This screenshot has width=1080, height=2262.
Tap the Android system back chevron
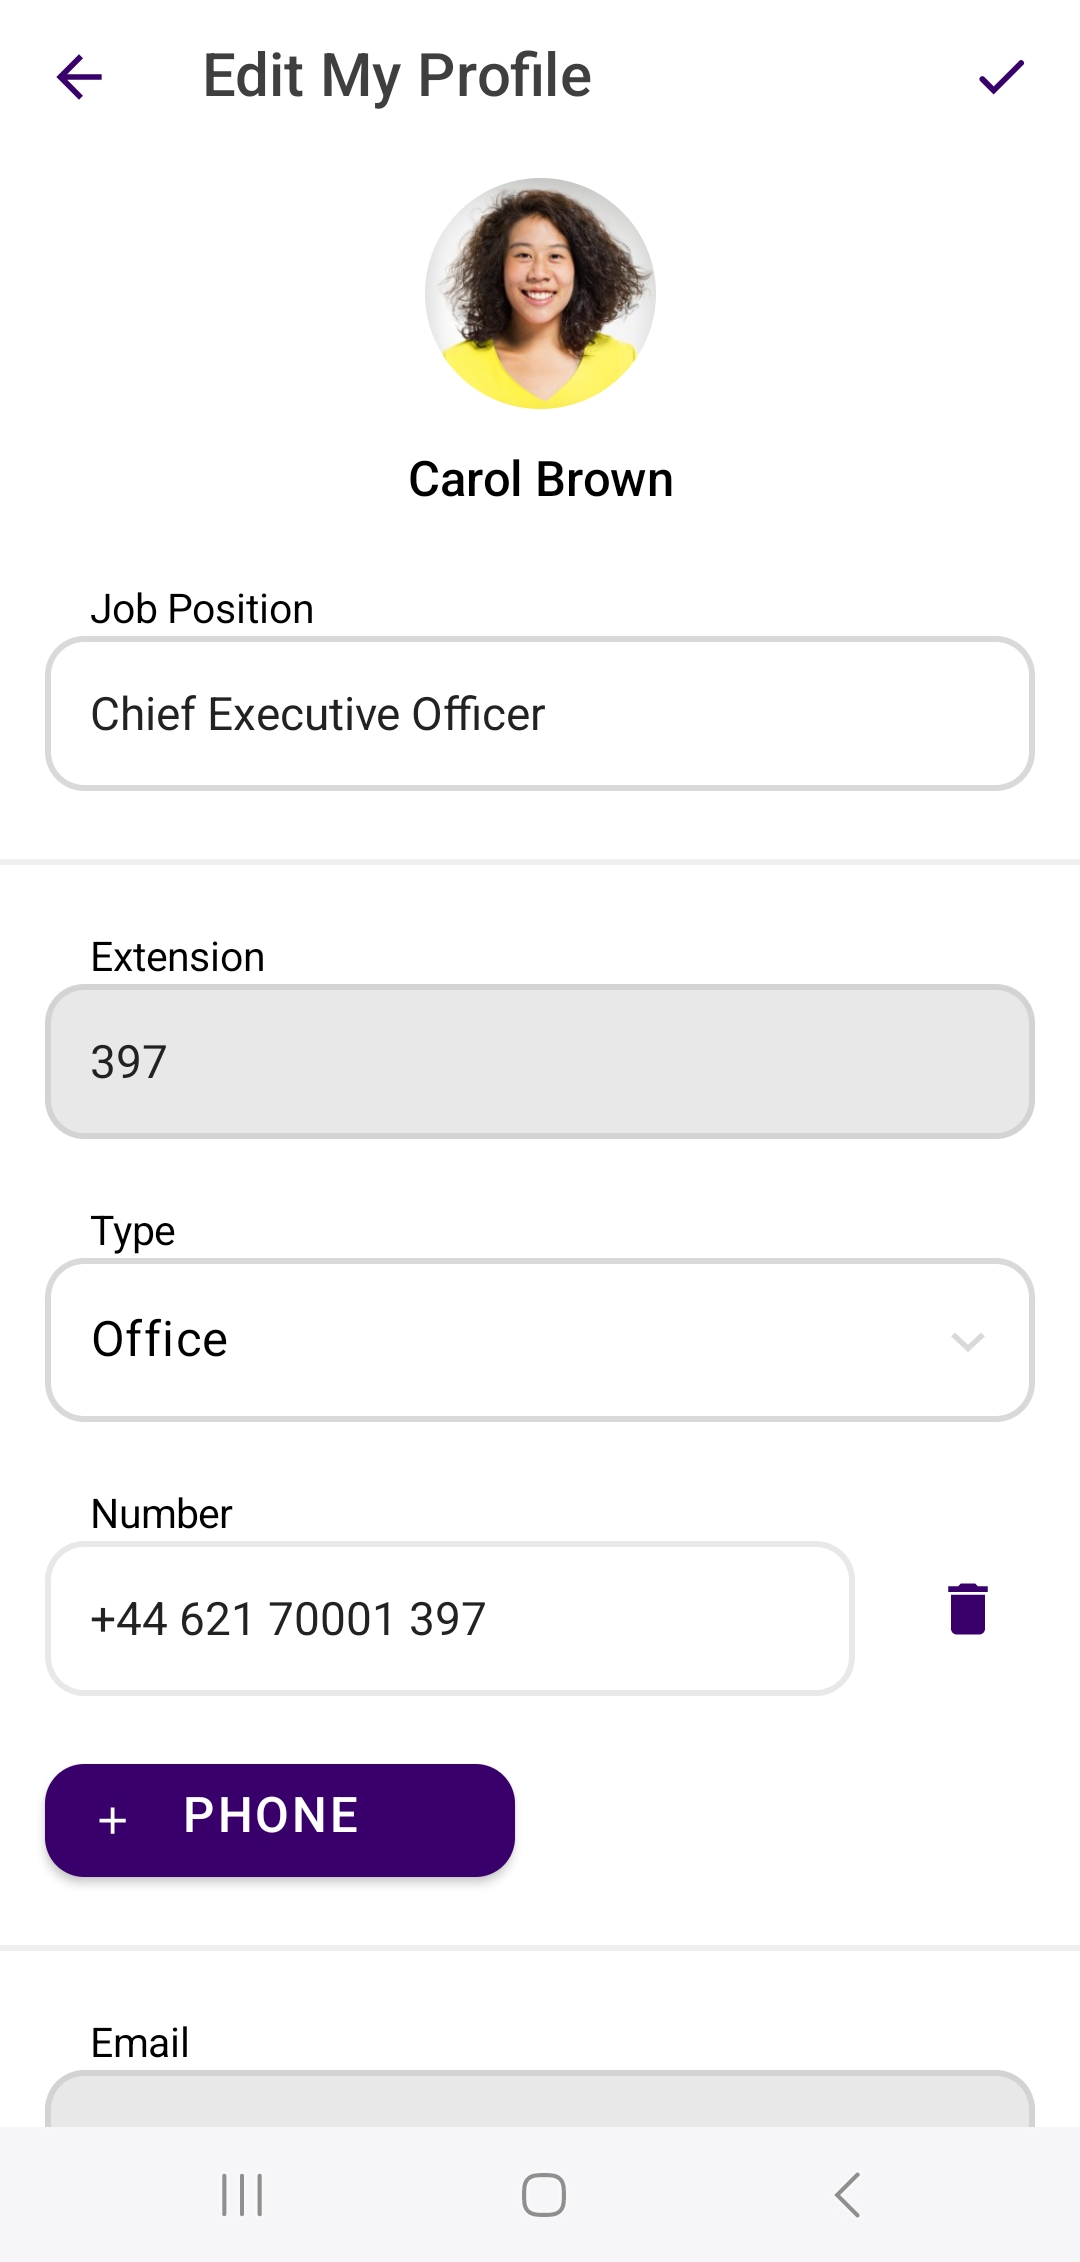tap(847, 2195)
